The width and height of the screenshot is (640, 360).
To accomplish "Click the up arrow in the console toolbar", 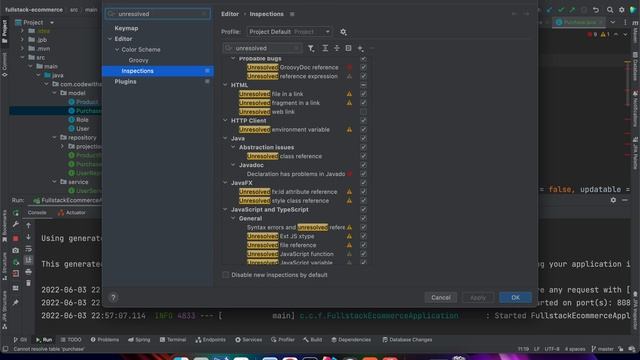I will pos(29,225).
